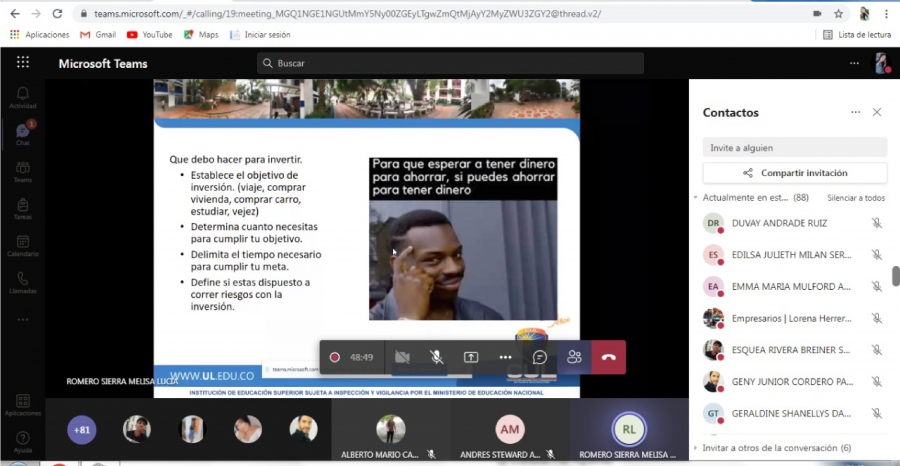The width and height of the screenshot is (900, 466).
Task: Toggle mic icon for GERALDINE SHANELLYS
Action: point(876,413)
